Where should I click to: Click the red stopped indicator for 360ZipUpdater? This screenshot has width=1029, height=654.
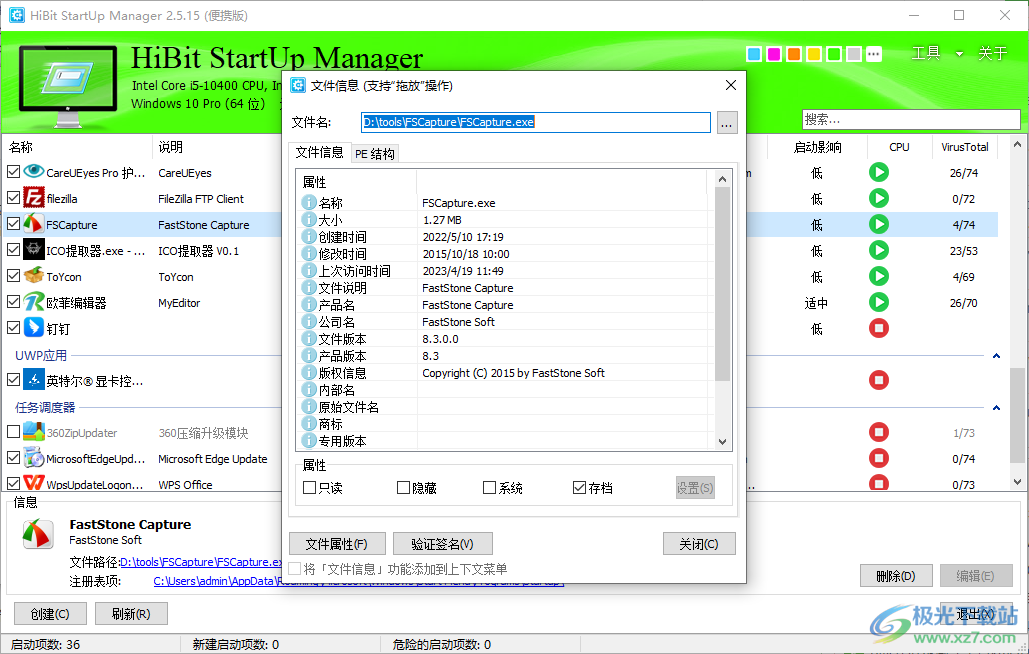coord(879,432)
